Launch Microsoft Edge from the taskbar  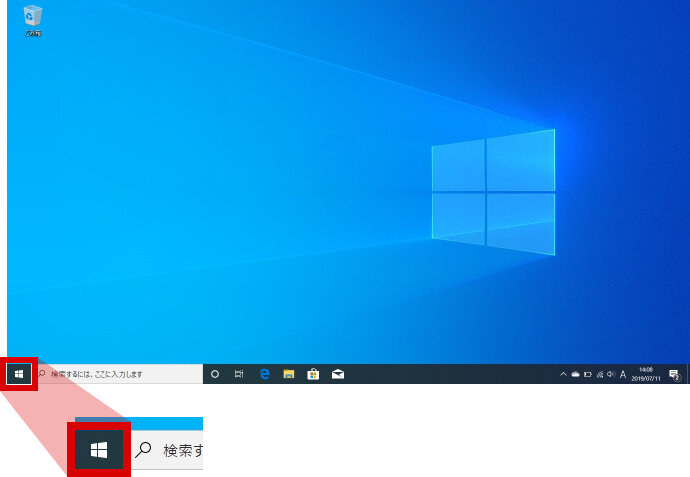click(x=264, y=374)
